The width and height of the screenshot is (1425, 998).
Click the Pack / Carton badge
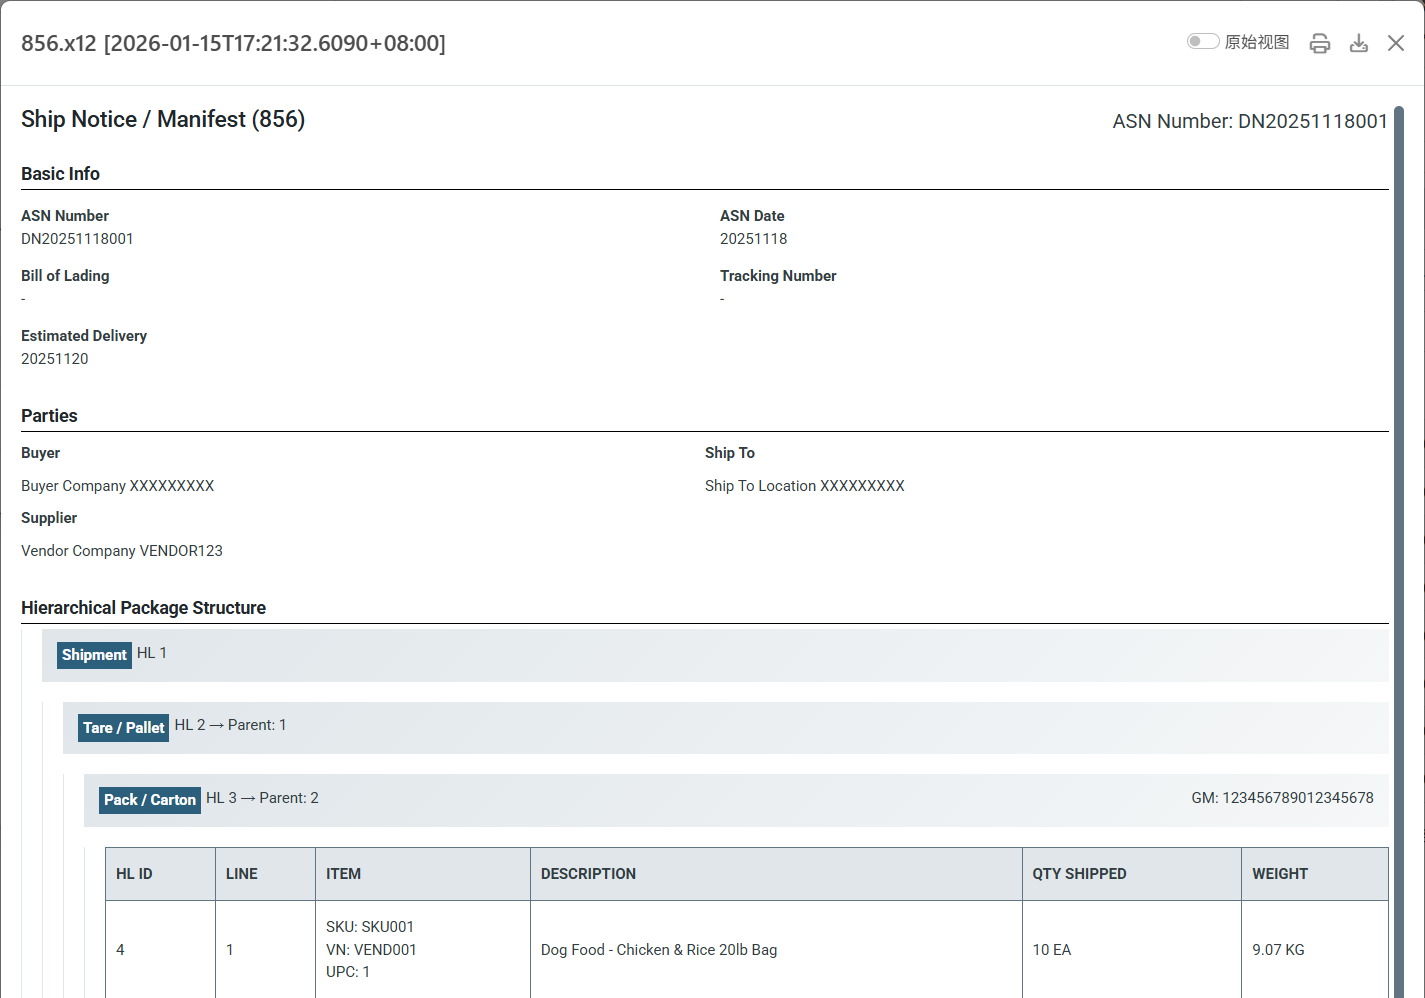(x=150, y=800)
